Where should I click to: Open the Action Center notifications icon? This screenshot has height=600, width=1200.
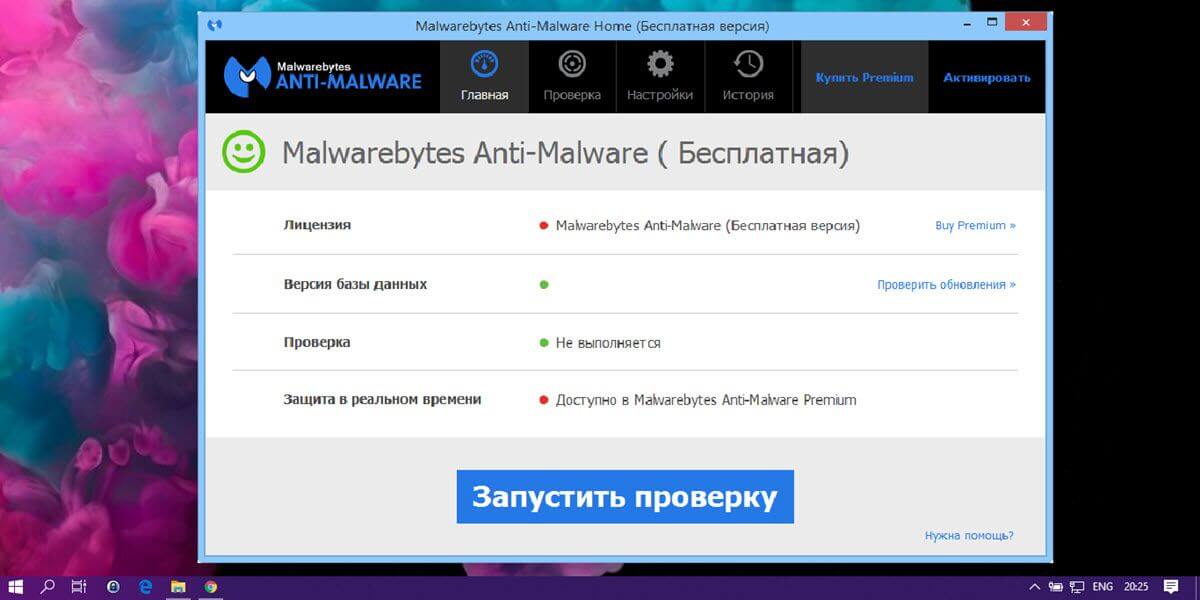[1171, 587]
